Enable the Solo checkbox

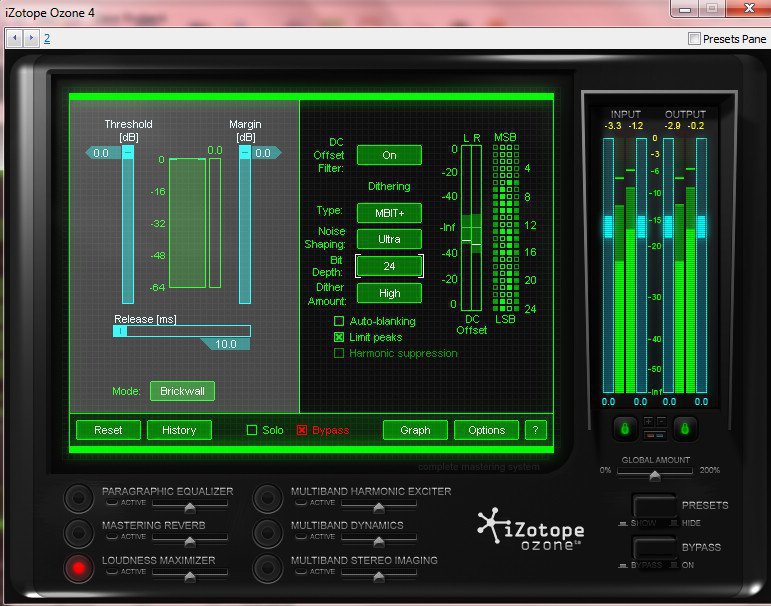(252, 430)
